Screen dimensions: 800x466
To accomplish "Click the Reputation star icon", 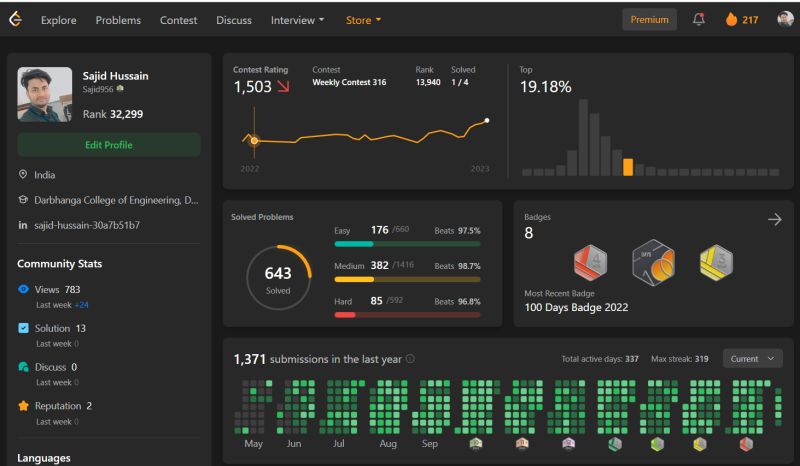I will point(23,406).
